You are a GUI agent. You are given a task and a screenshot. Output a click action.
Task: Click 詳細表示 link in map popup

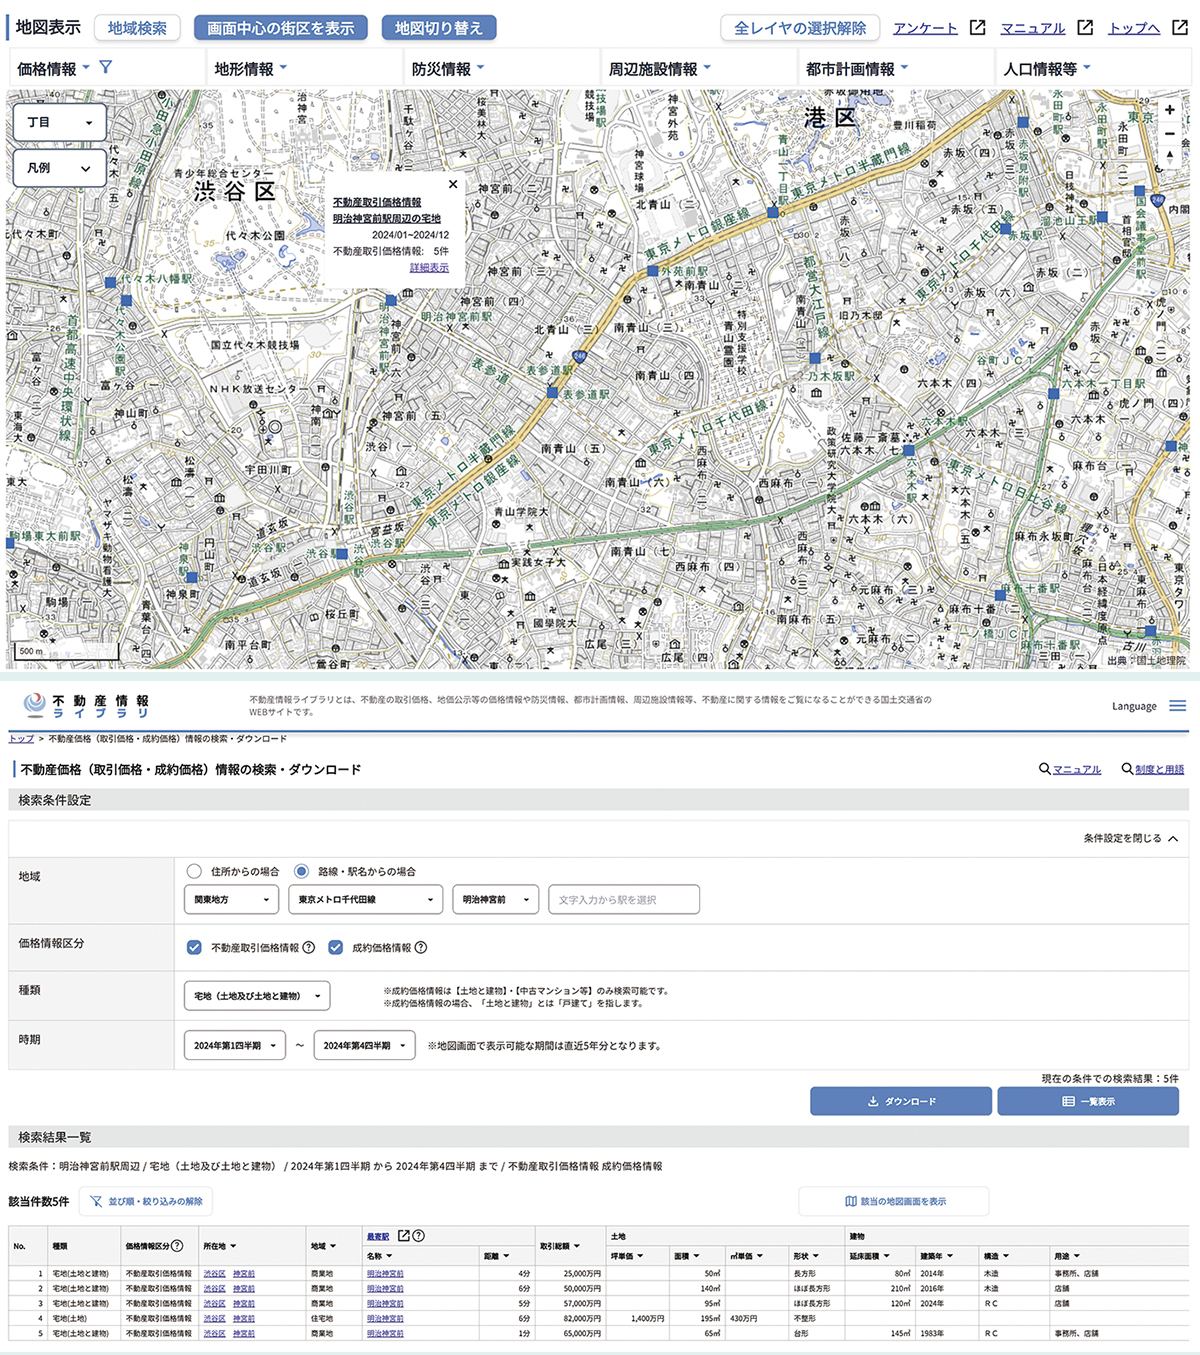429,268
